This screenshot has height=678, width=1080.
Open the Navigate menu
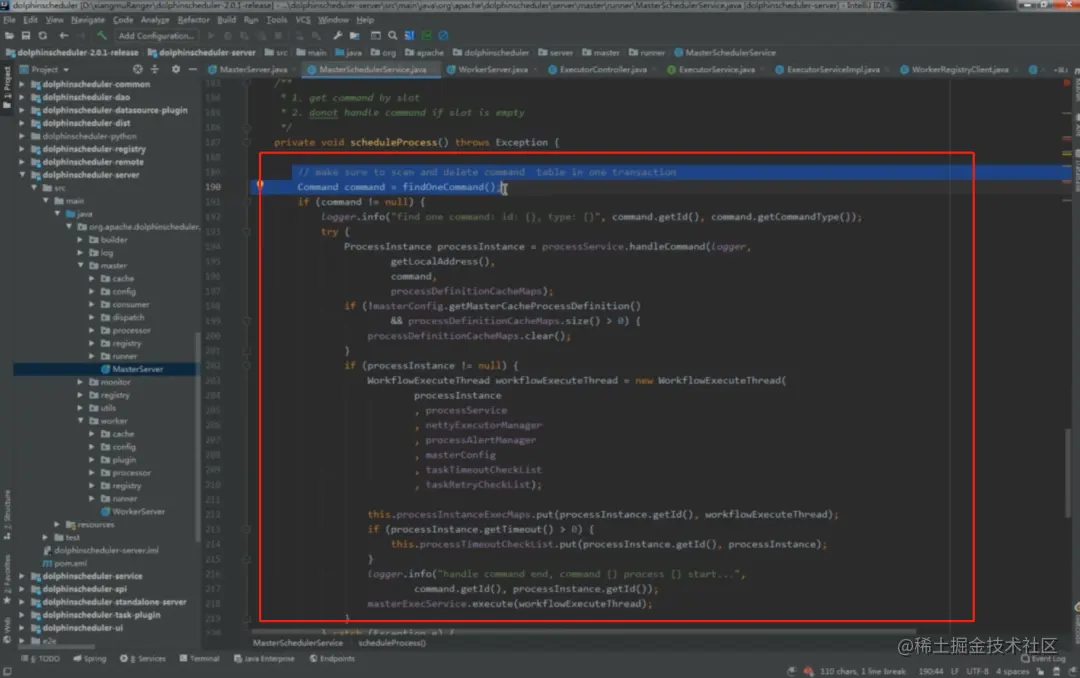point(87,20)
